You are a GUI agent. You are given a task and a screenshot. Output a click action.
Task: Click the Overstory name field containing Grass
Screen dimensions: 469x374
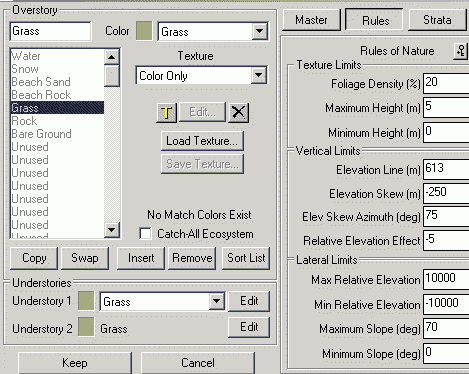click(50, 32)
